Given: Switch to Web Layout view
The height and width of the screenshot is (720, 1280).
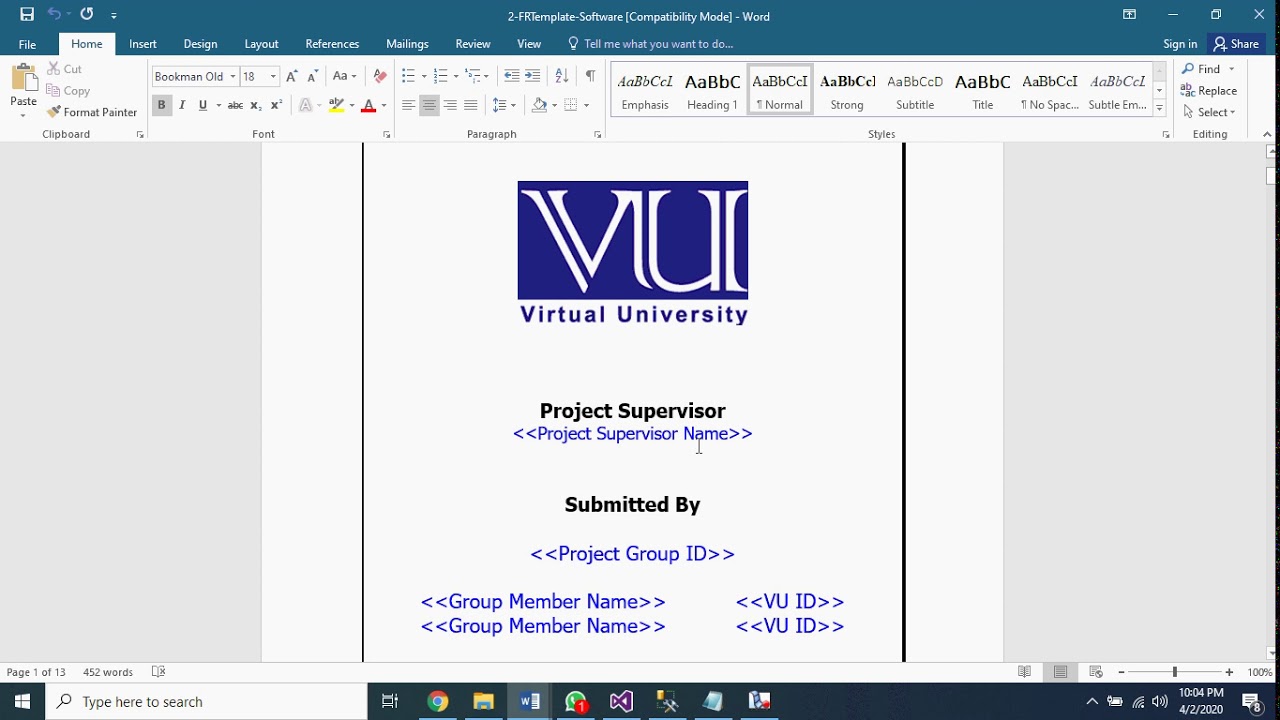Looking at the screenshot, I should tap(1096, 672).
